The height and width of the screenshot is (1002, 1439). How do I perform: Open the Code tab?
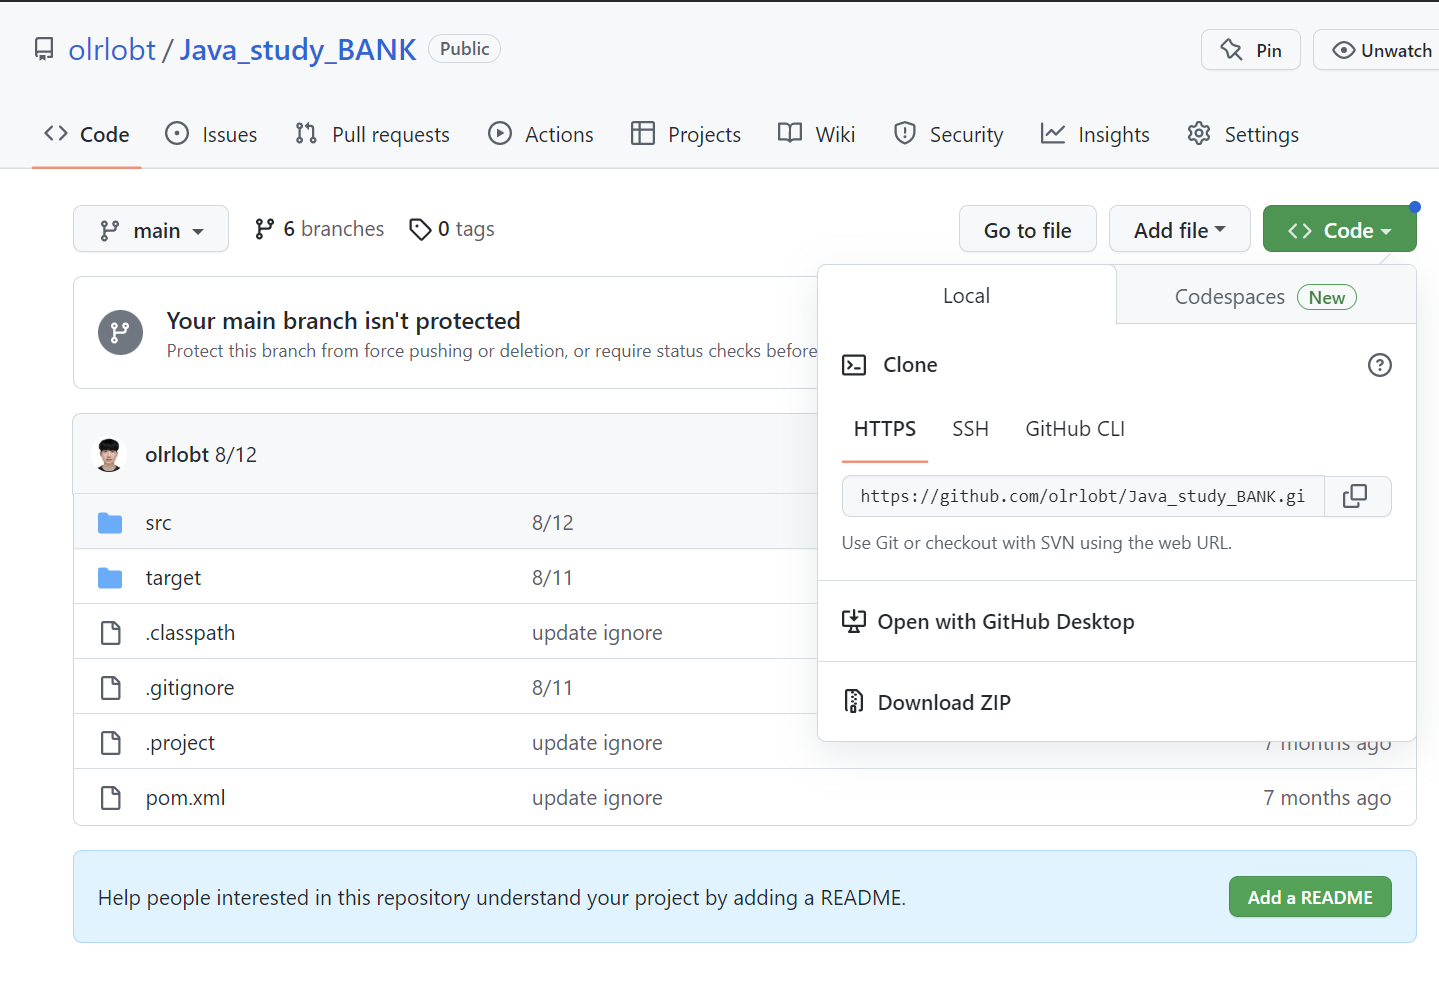[87, 134]
